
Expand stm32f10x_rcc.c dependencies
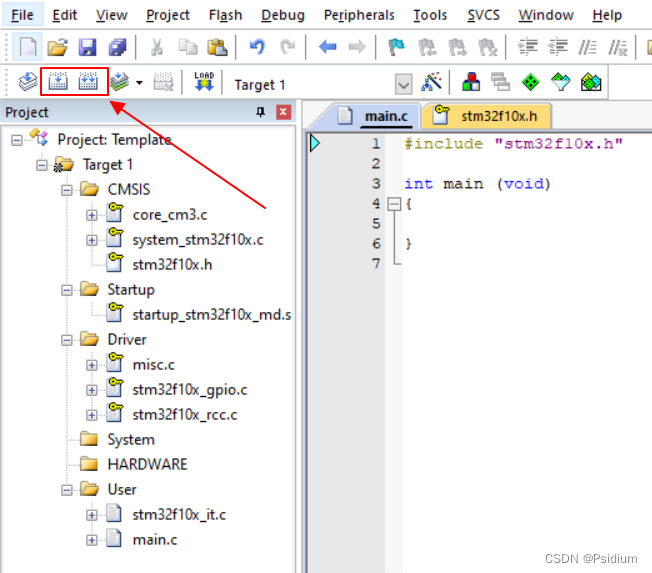[x=91, y=415]
